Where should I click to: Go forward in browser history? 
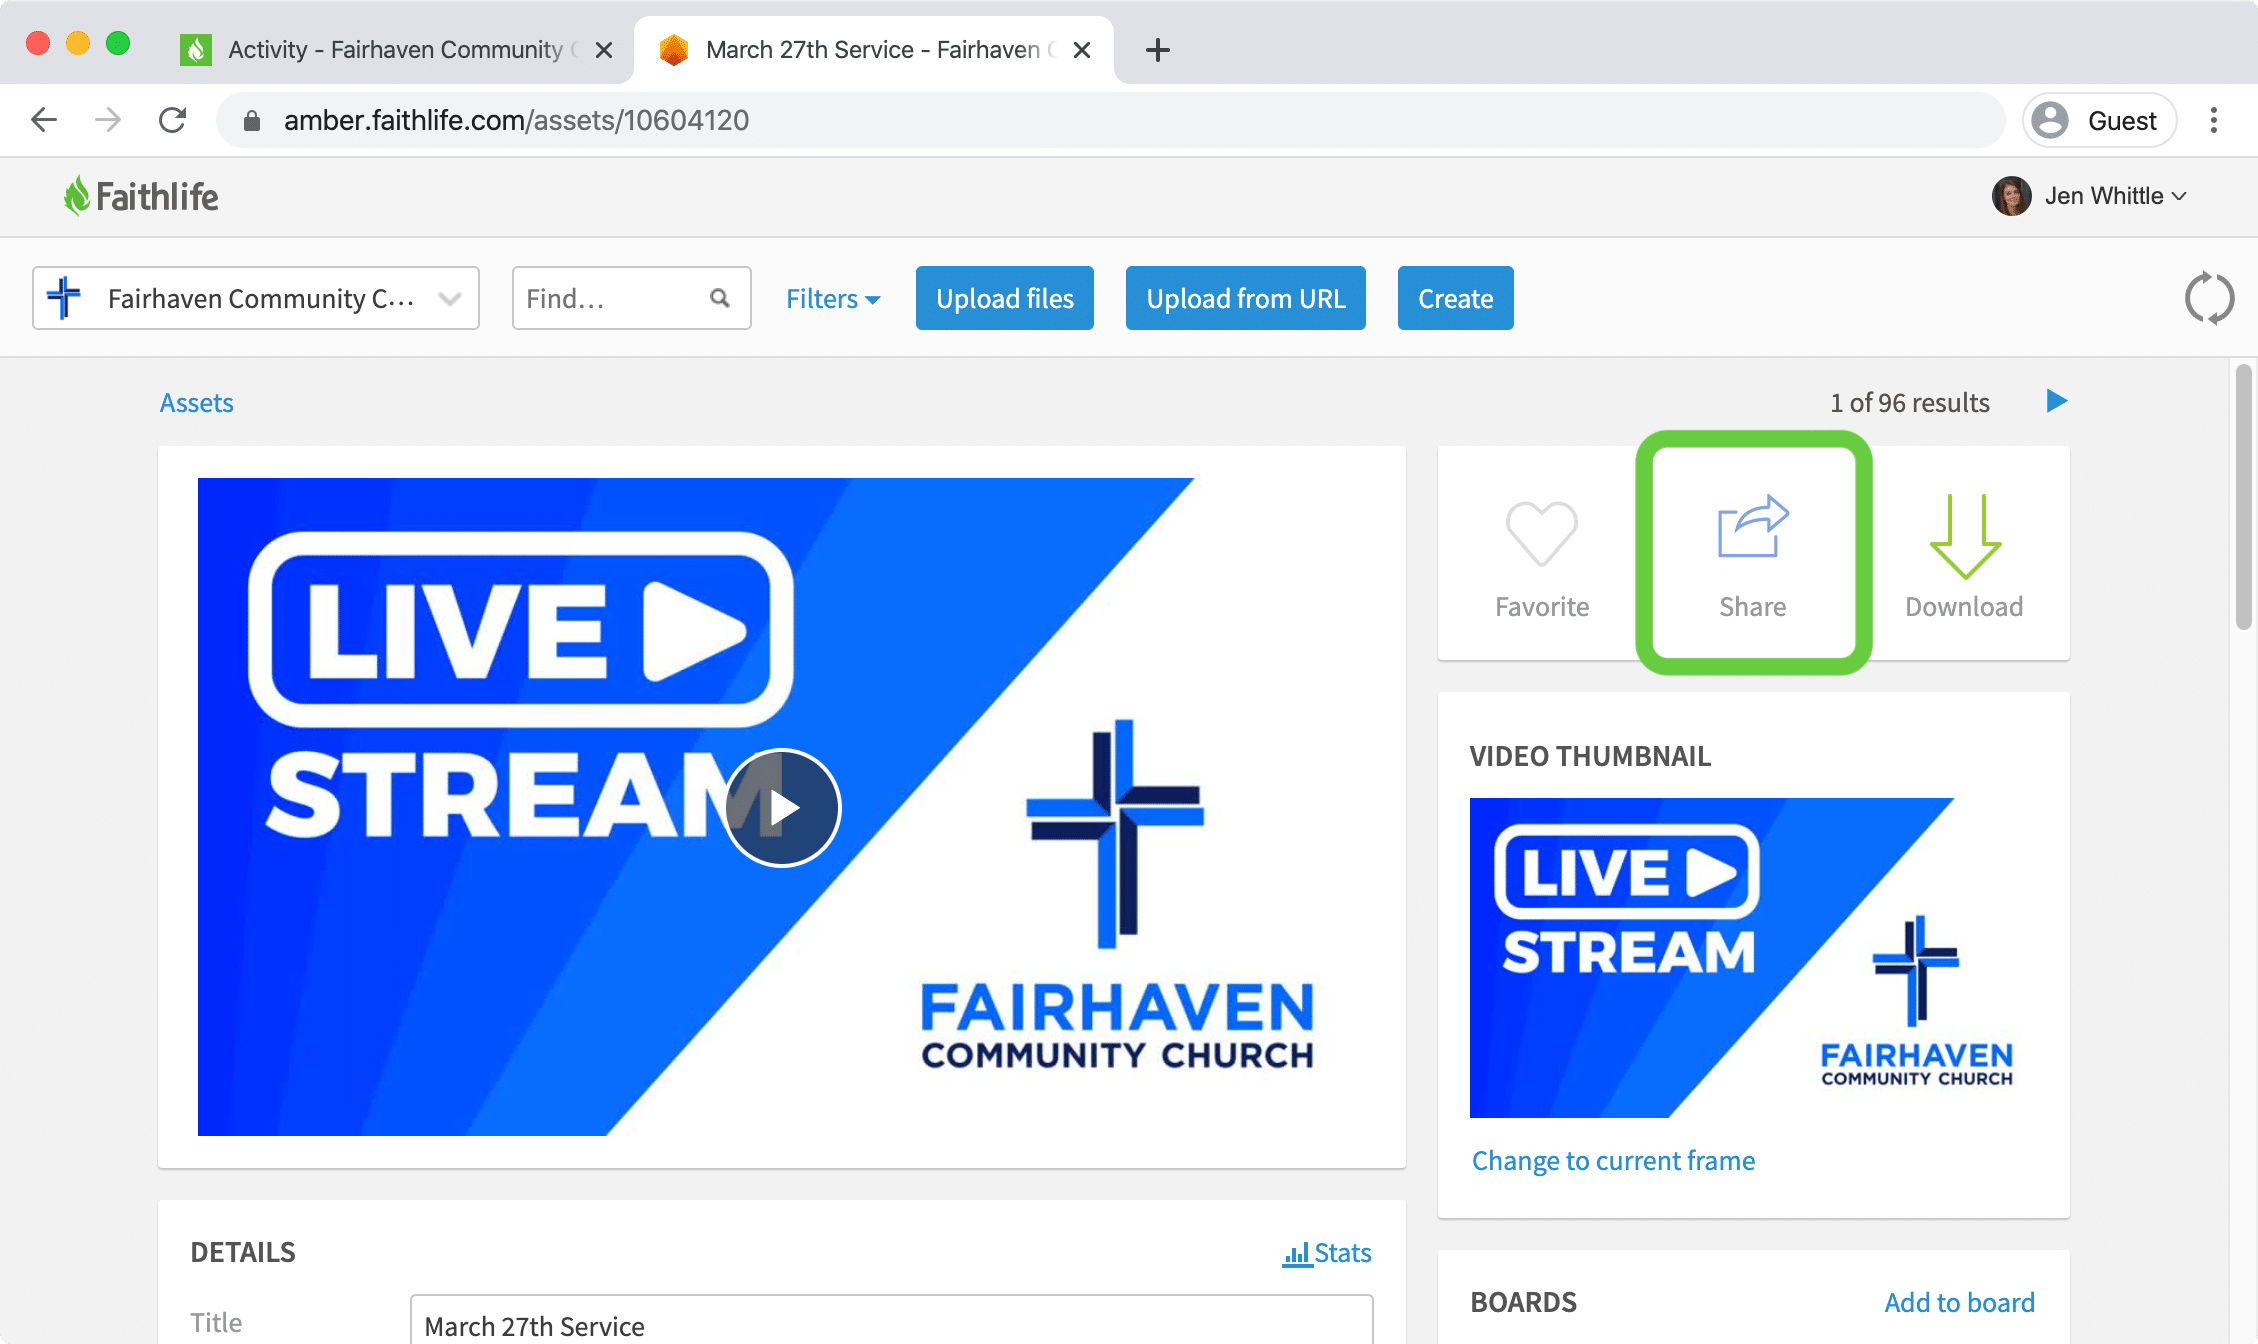(108, 120)
